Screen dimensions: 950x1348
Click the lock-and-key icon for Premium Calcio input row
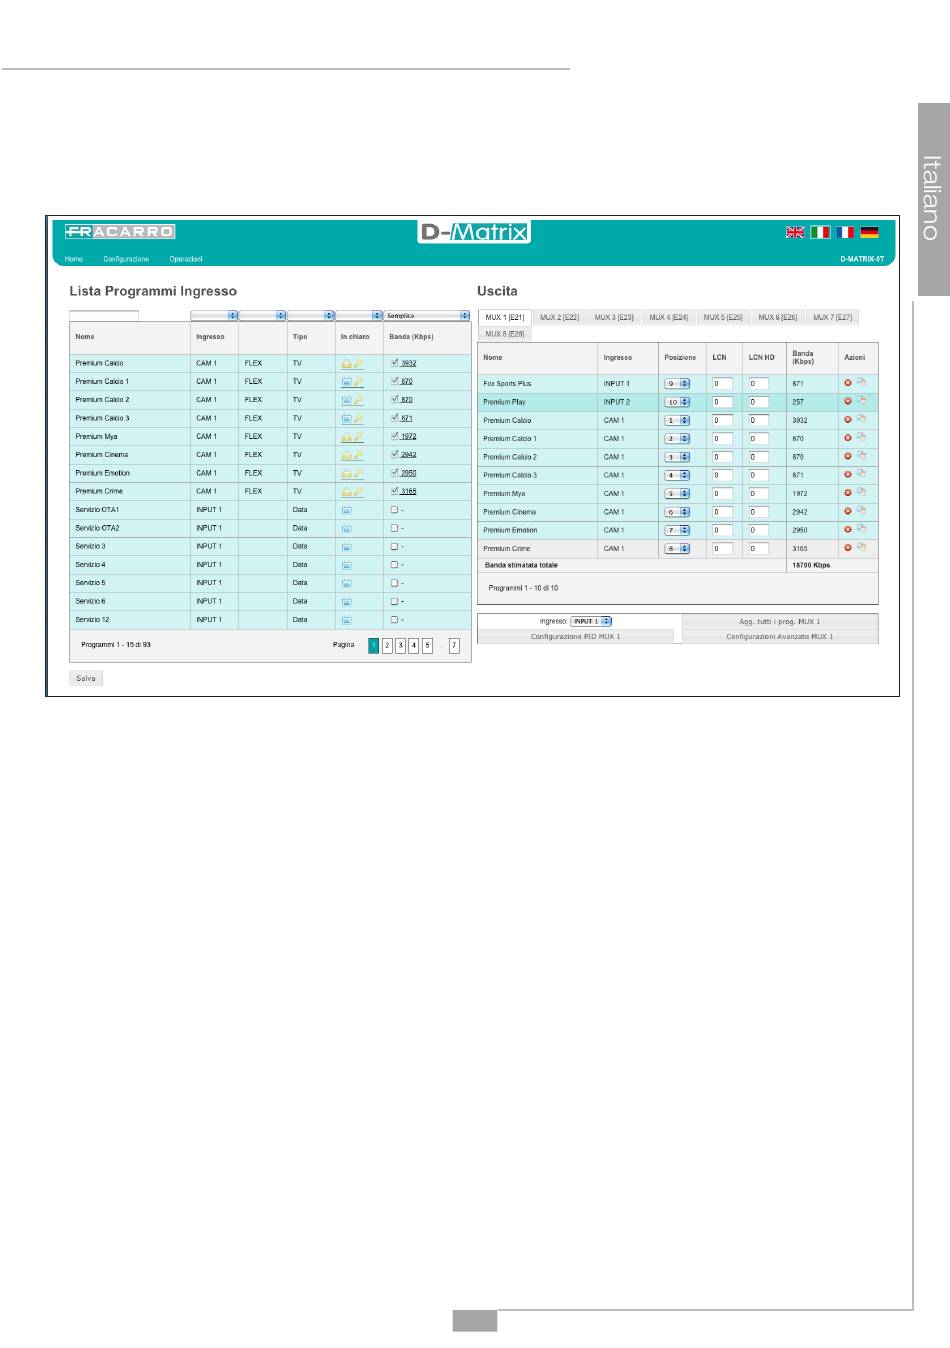pyautogui.click(x=352, y=364)
